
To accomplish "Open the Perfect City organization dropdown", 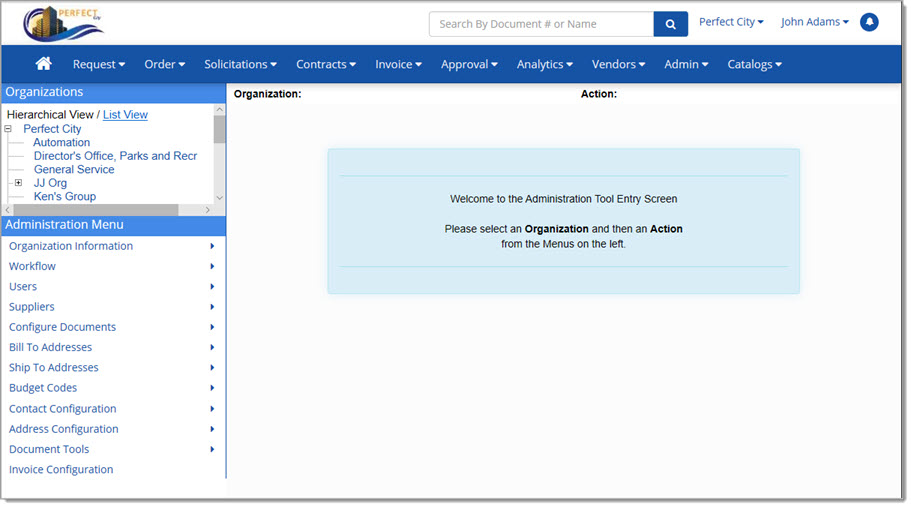I will 731,22.
